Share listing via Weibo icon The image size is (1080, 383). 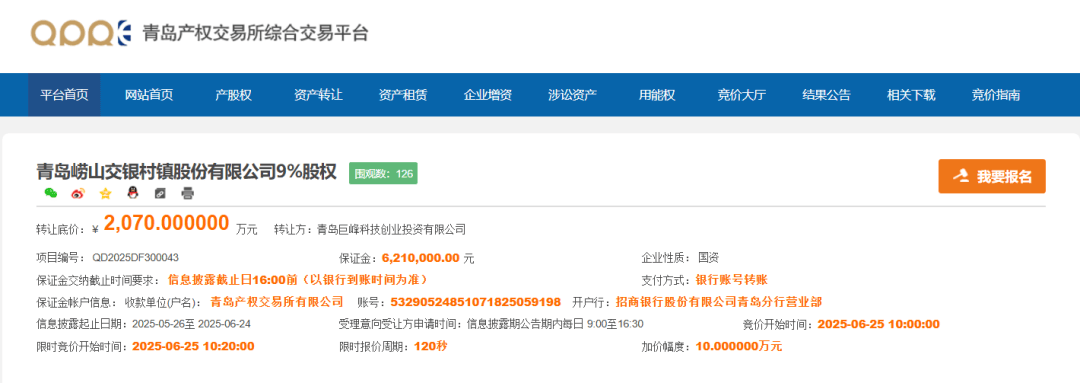point(78,193)
